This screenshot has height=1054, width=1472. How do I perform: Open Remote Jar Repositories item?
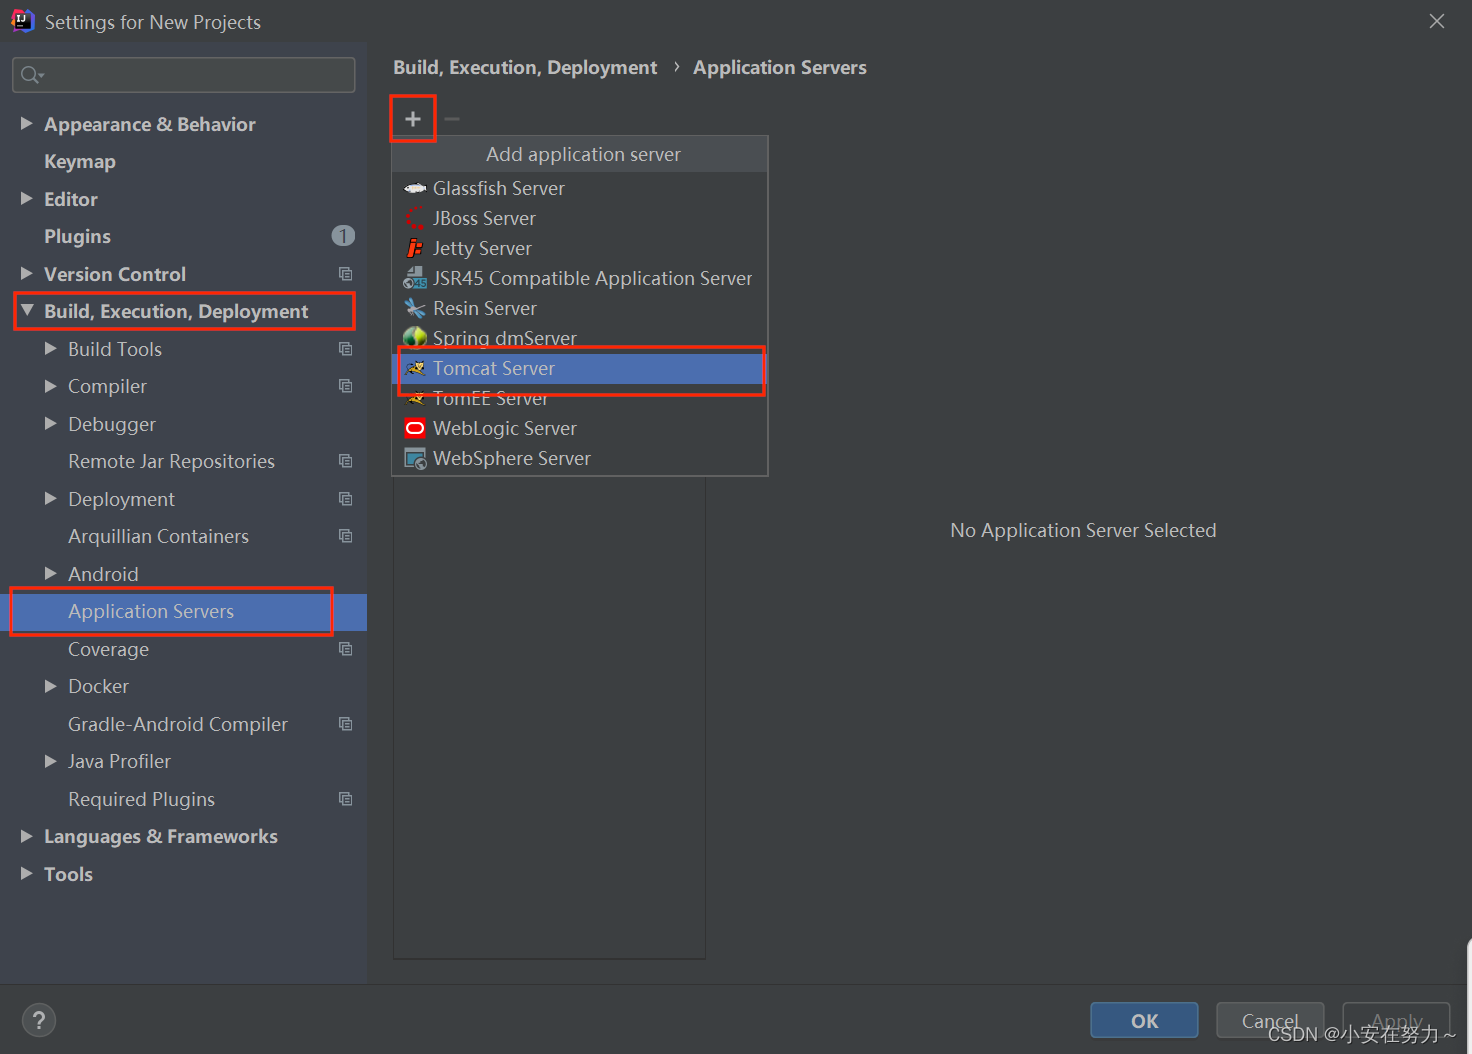coord(171,461)
